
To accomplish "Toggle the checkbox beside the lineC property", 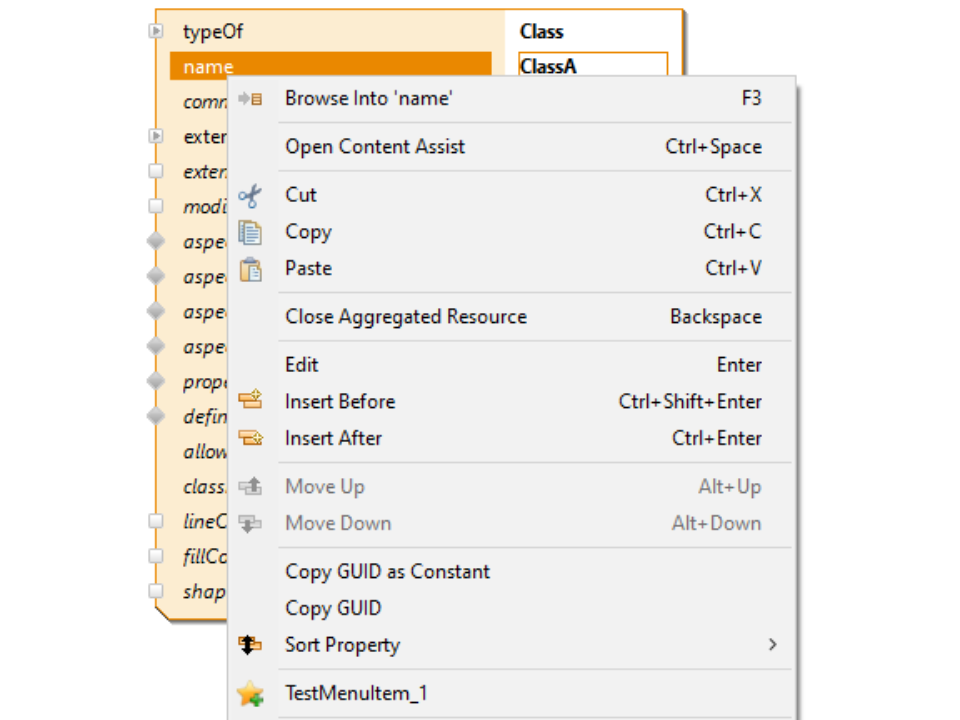I will coord(156,521).
